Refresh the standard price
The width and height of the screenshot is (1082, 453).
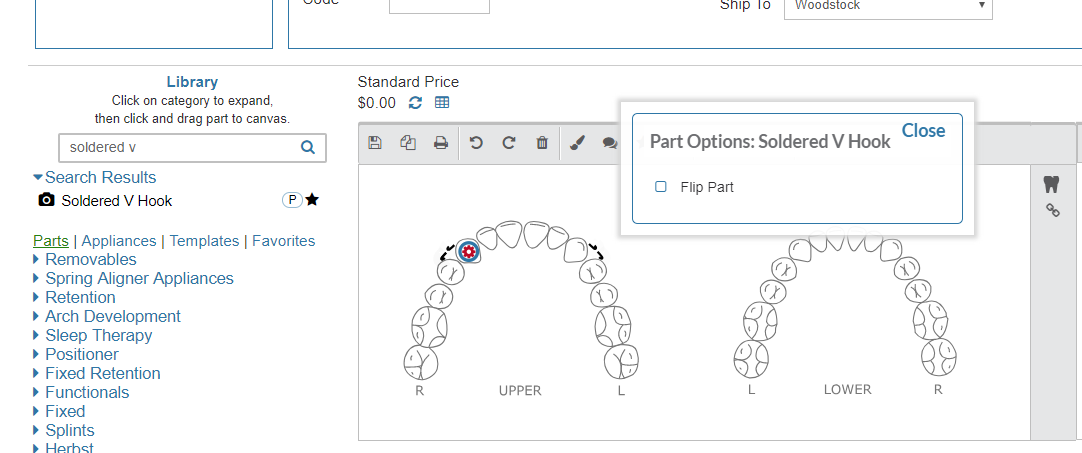415,103
